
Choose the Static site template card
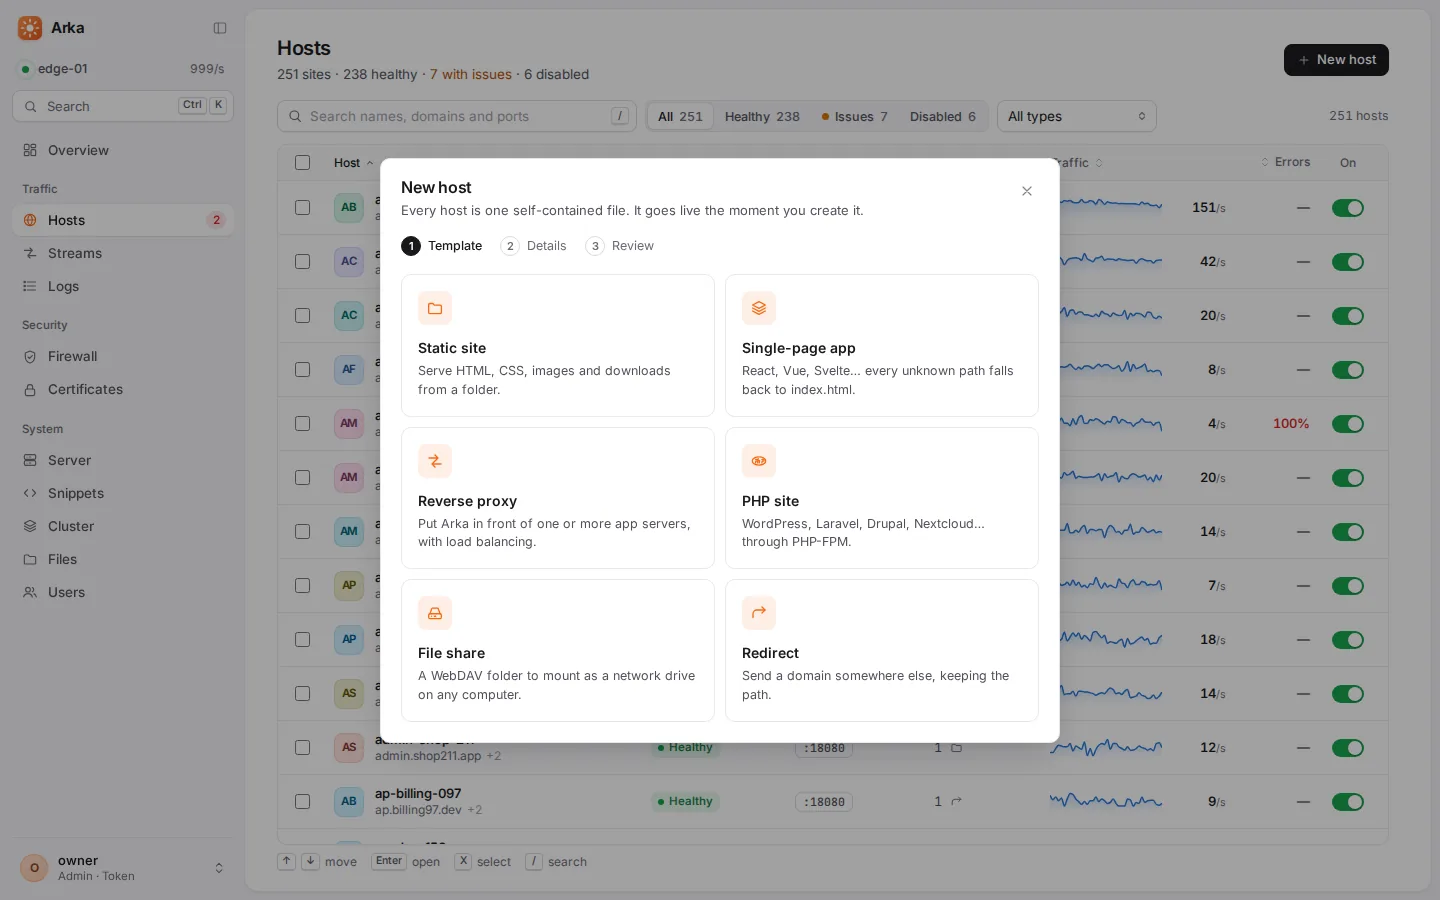[x=558, y=345]
